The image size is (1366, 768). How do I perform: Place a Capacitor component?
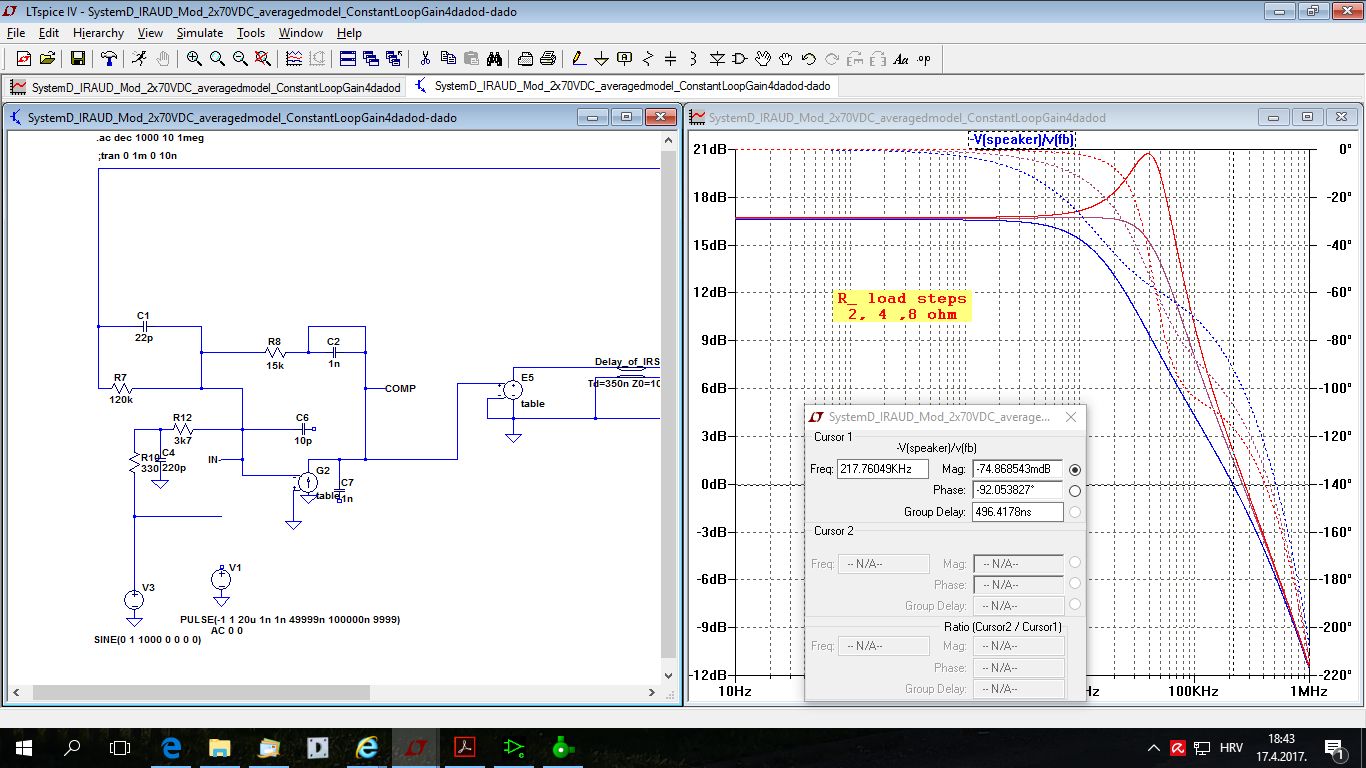[x=671, y=59]
